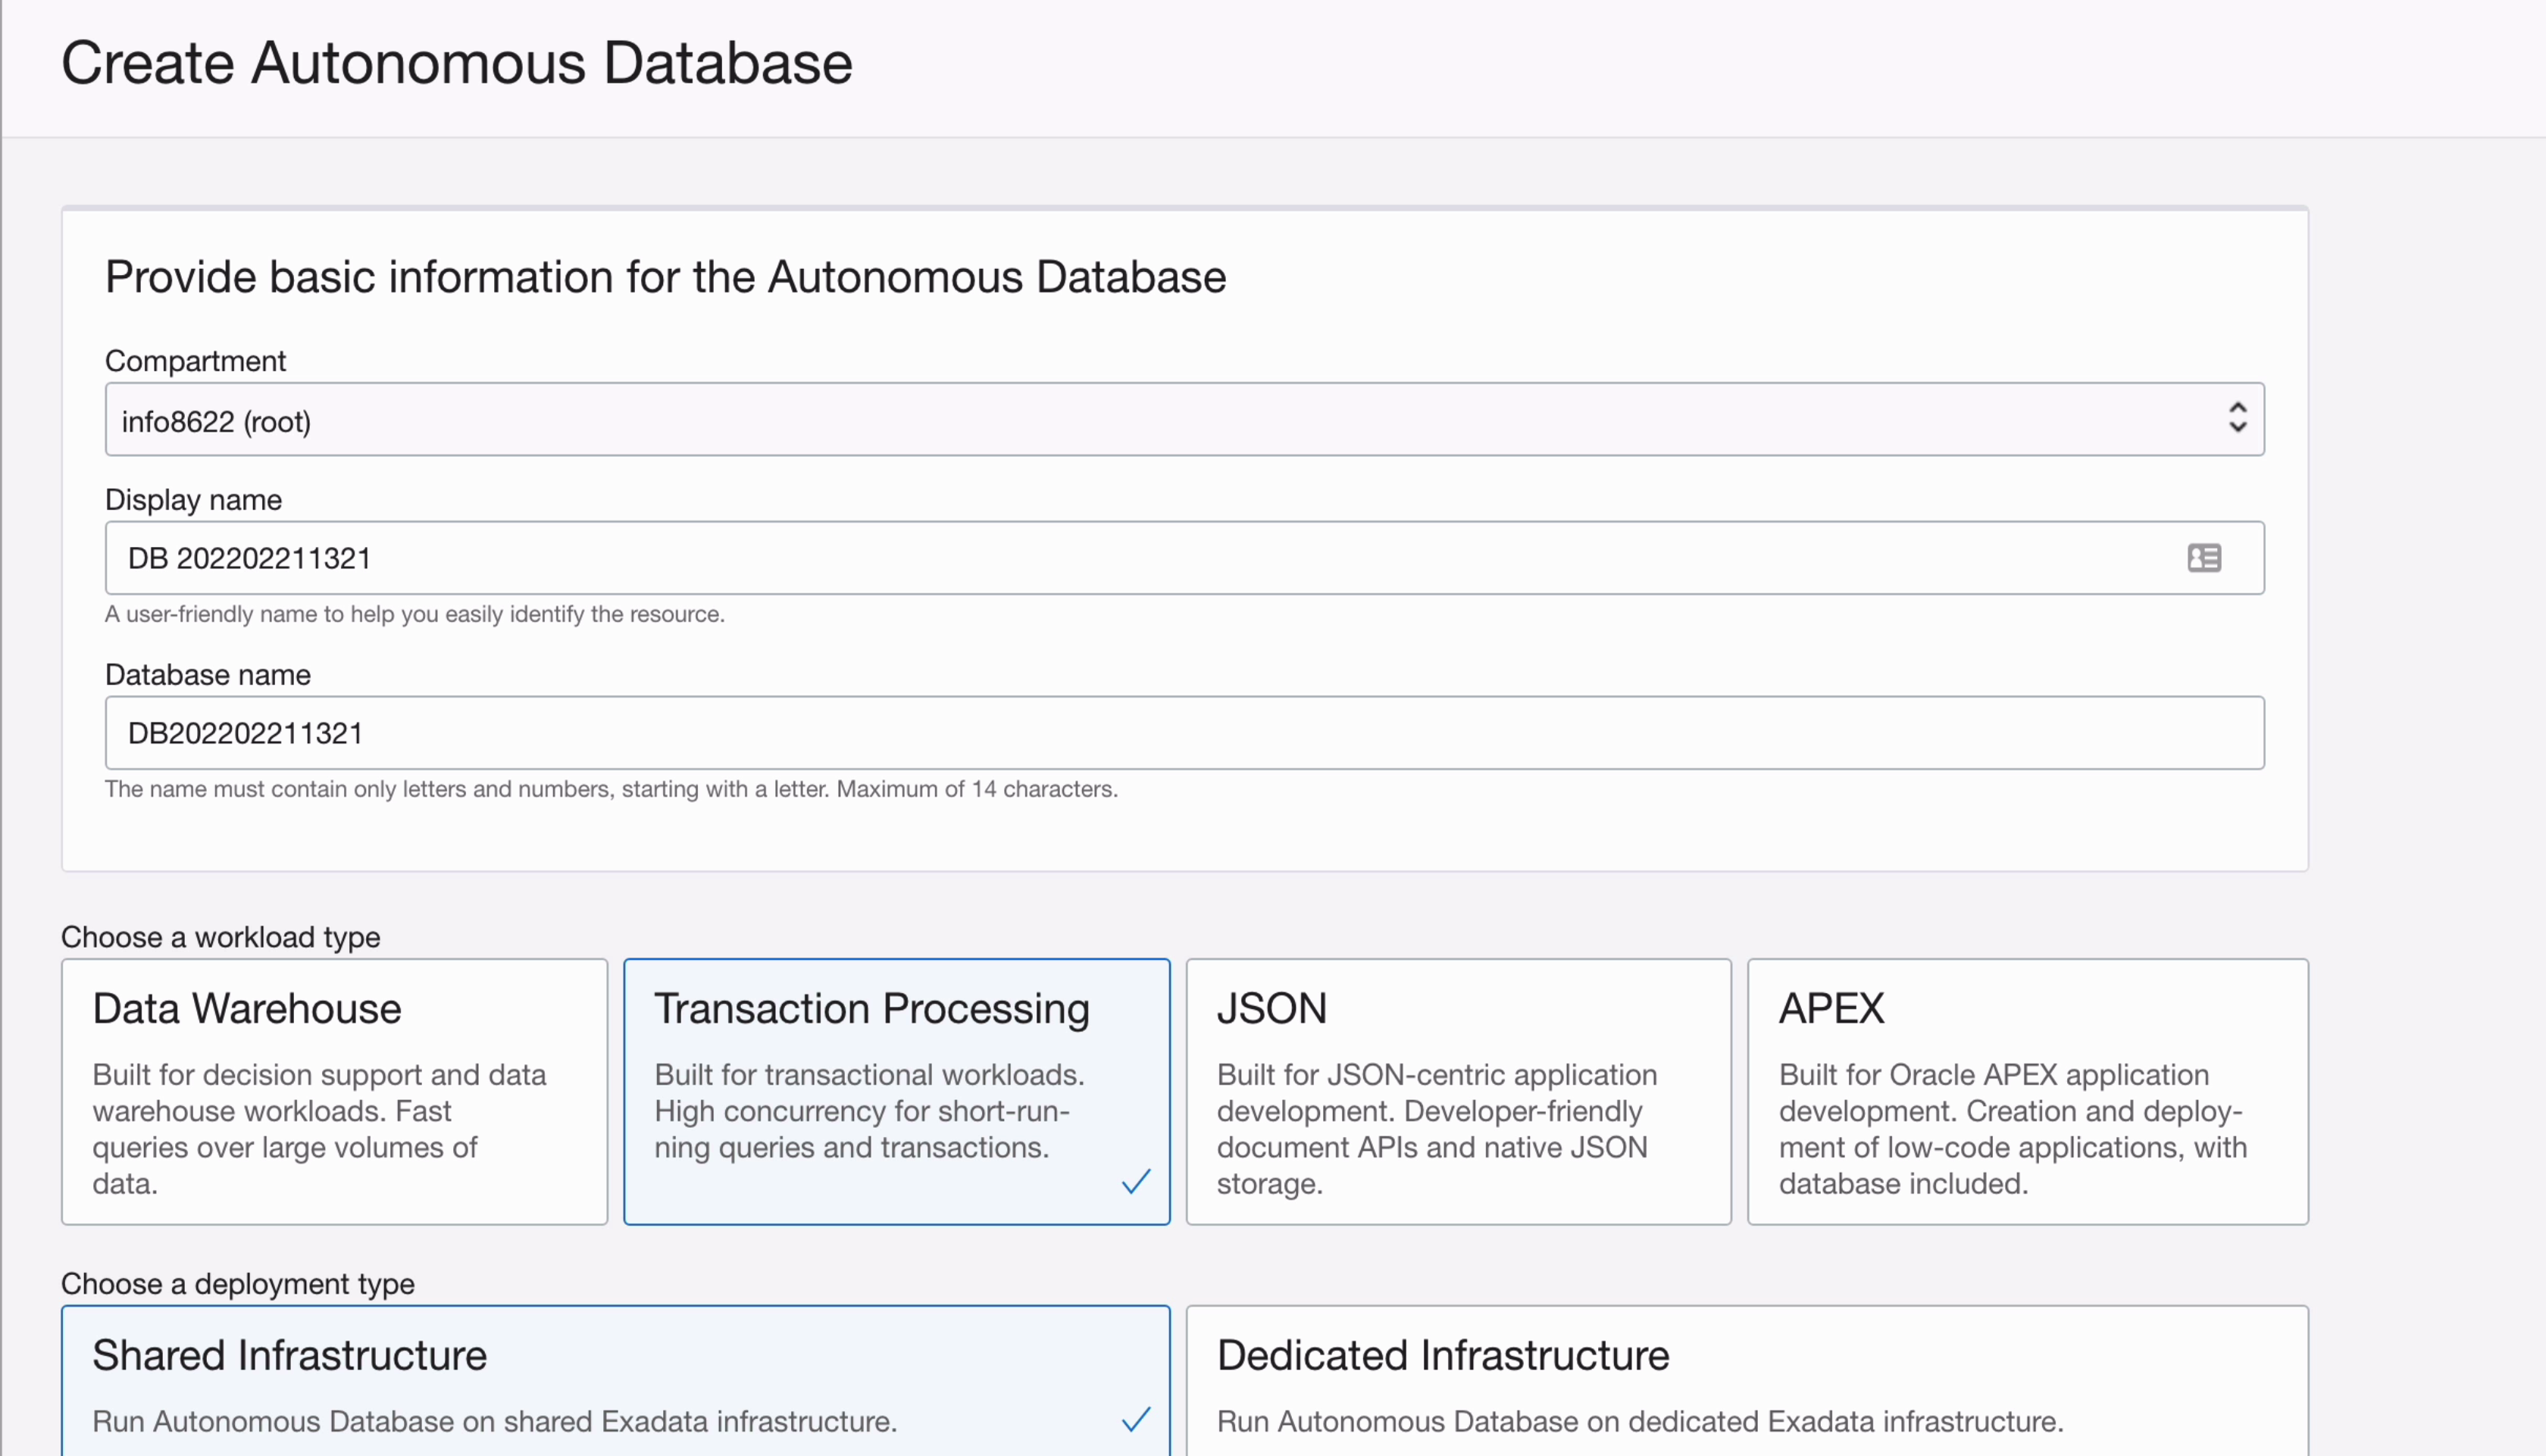Select Transaction Processing workload card
Viewport: 2546px width, 1456px height.
click(896, 1091)
